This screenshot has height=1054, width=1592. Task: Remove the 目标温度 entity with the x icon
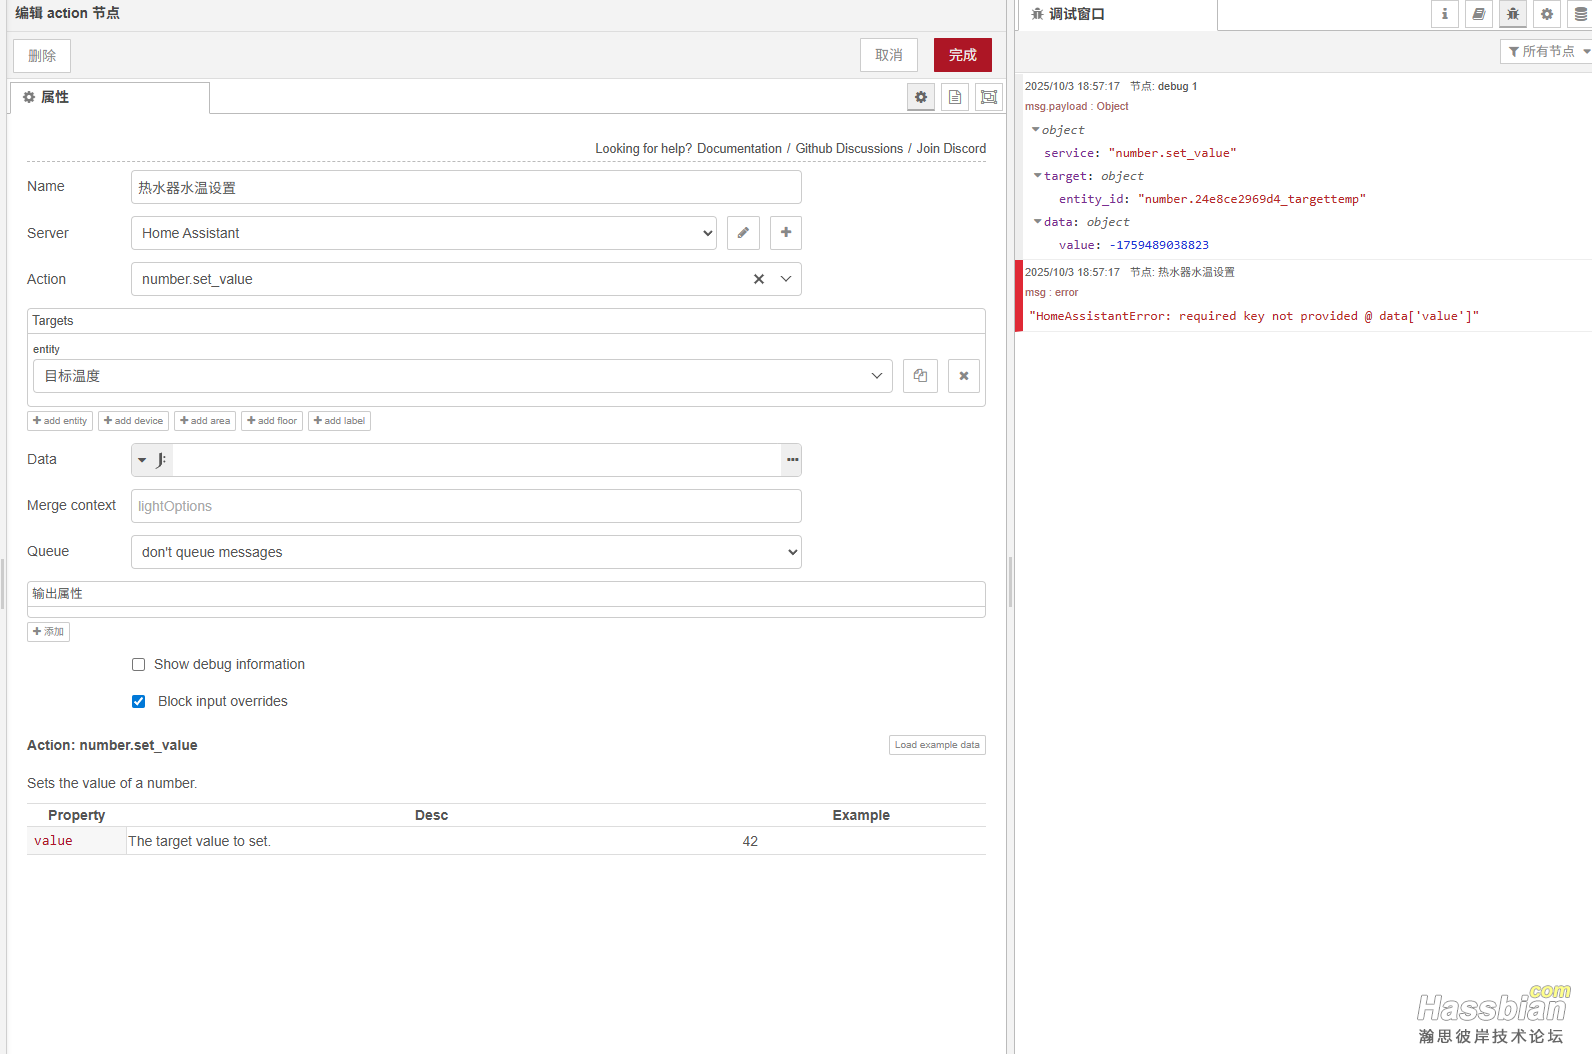[964, 376]
